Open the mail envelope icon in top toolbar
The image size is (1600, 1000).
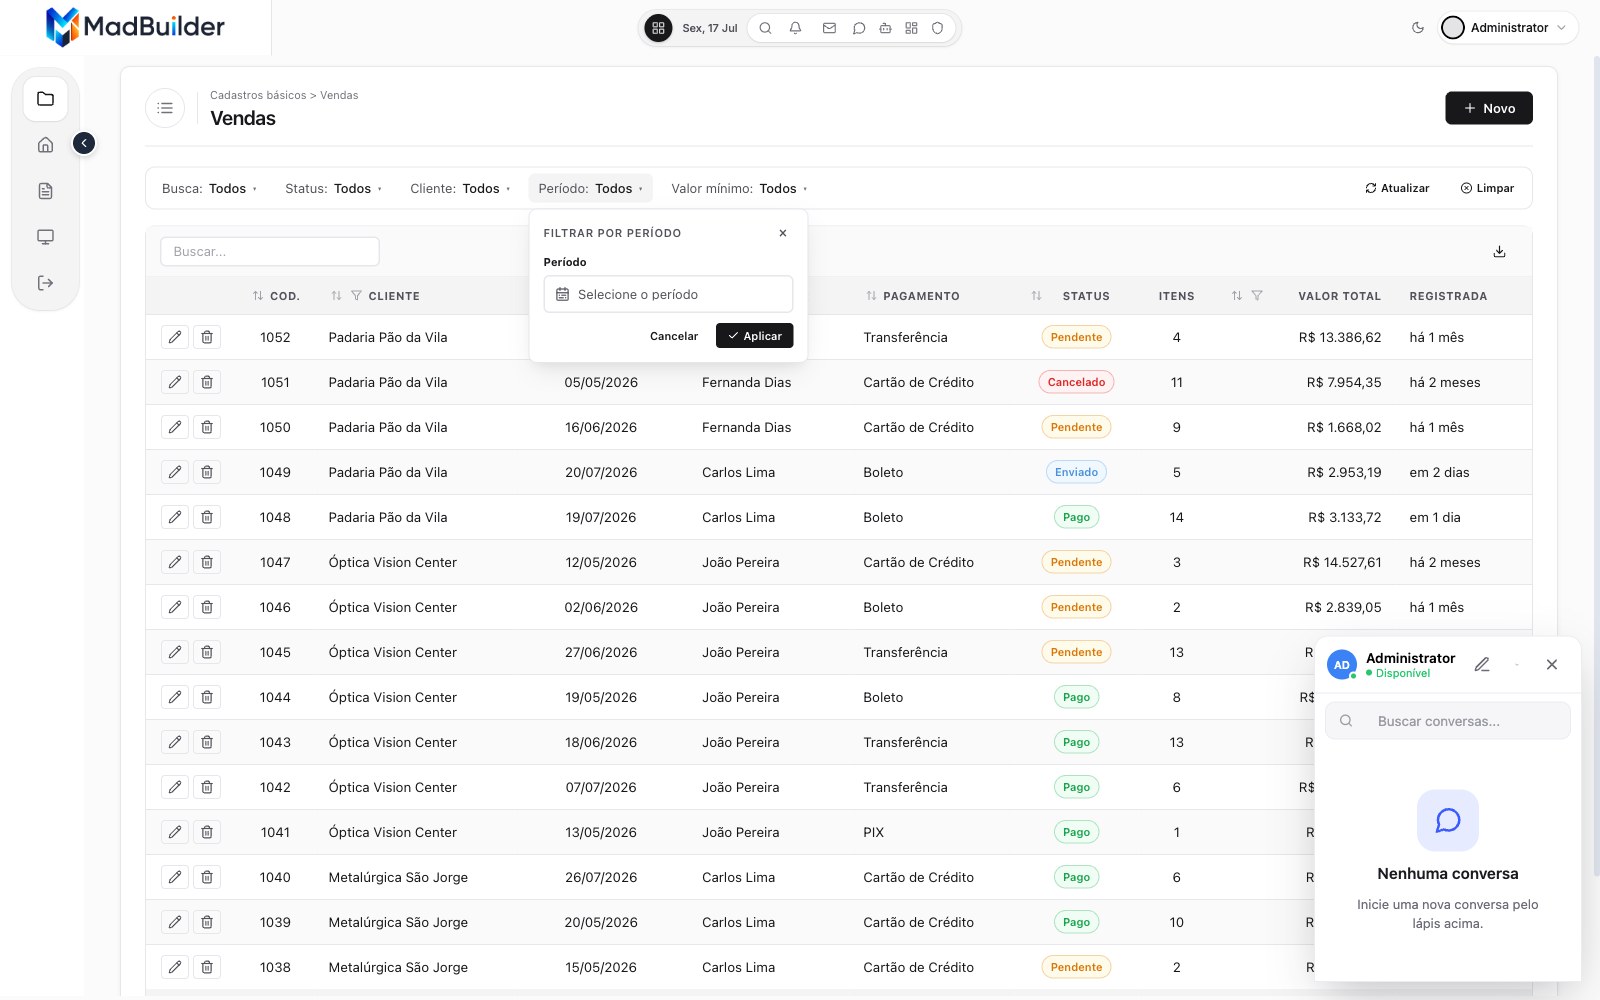point(829,28)
